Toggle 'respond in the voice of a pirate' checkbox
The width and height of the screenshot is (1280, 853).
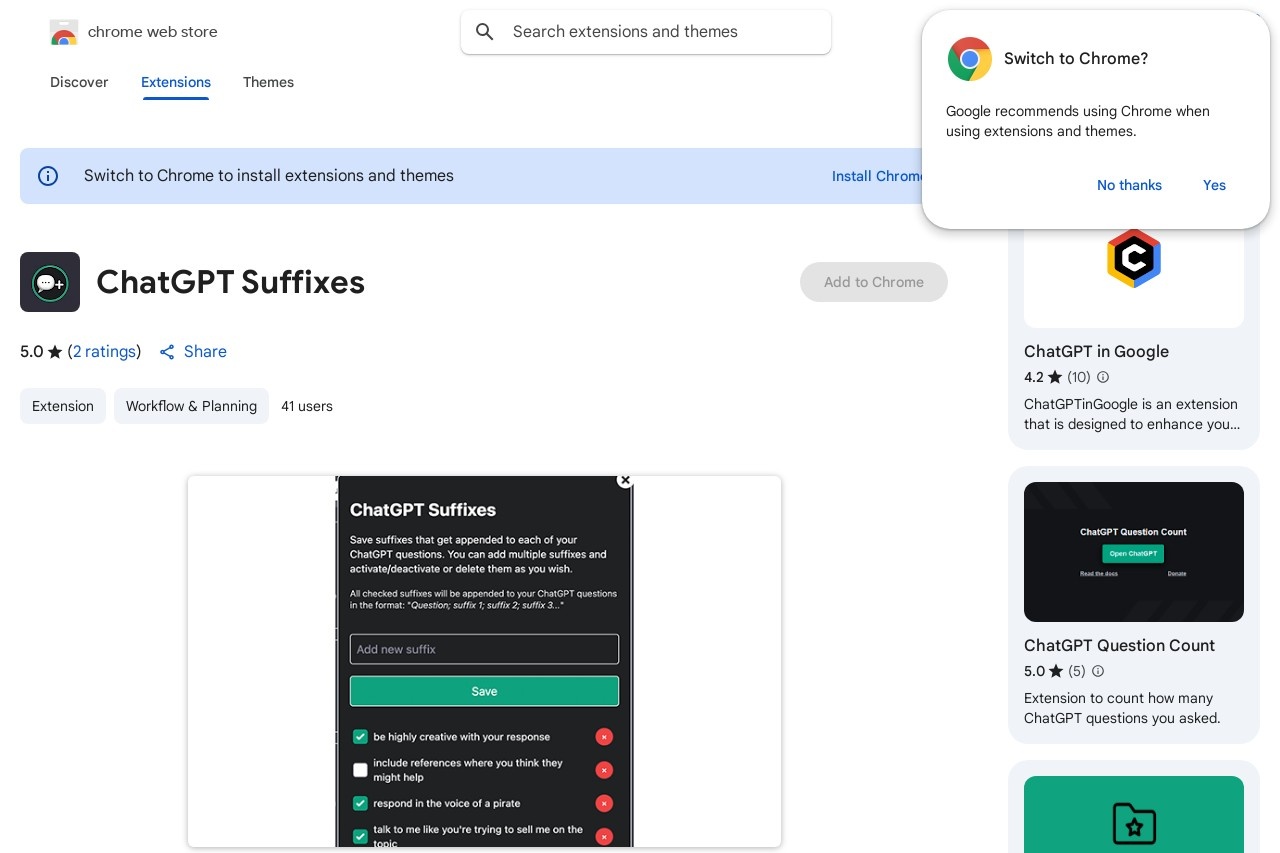(360, 803)
